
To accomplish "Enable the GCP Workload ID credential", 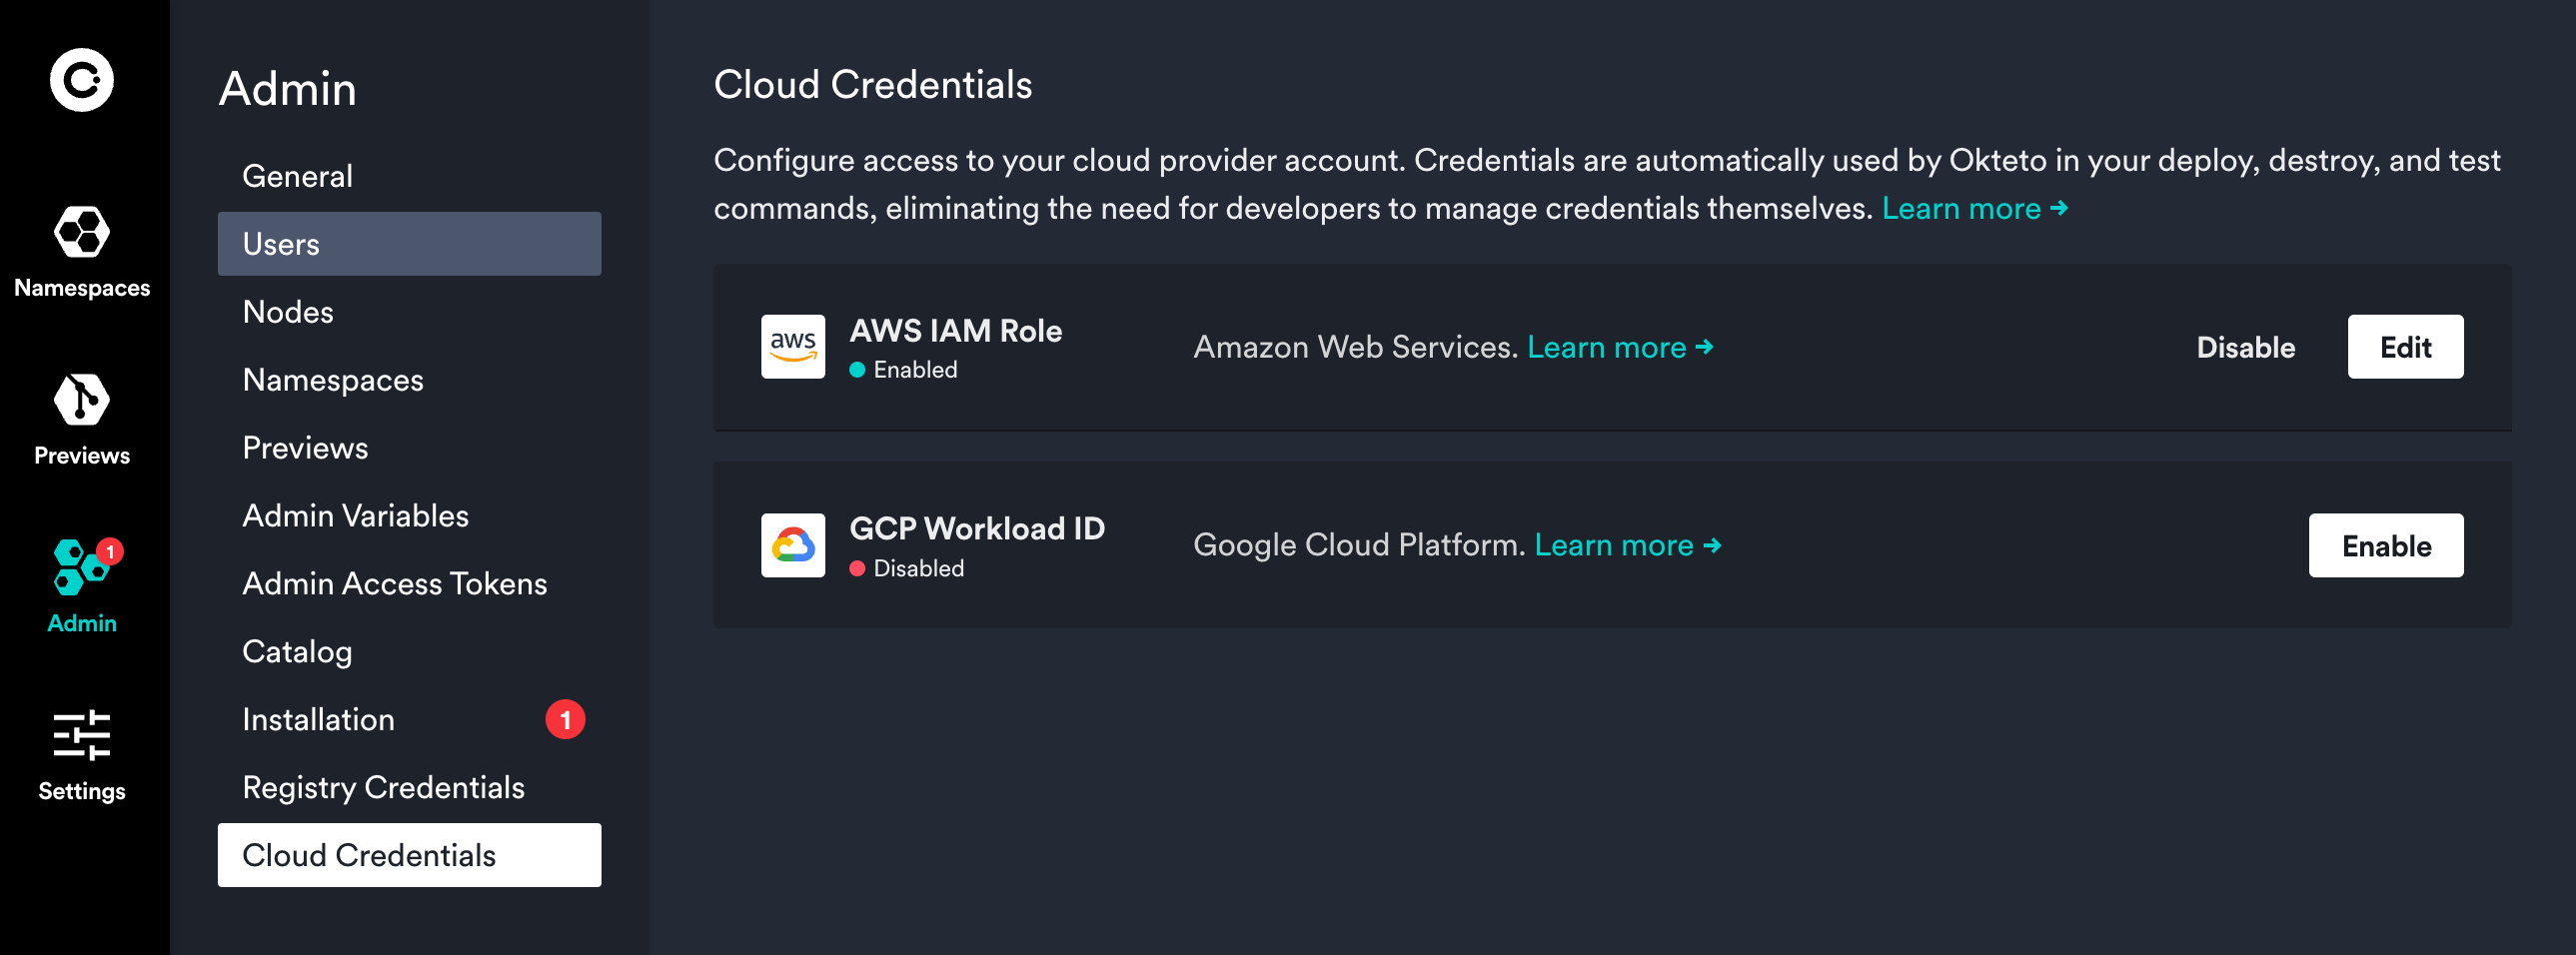I will [2386, 545].
